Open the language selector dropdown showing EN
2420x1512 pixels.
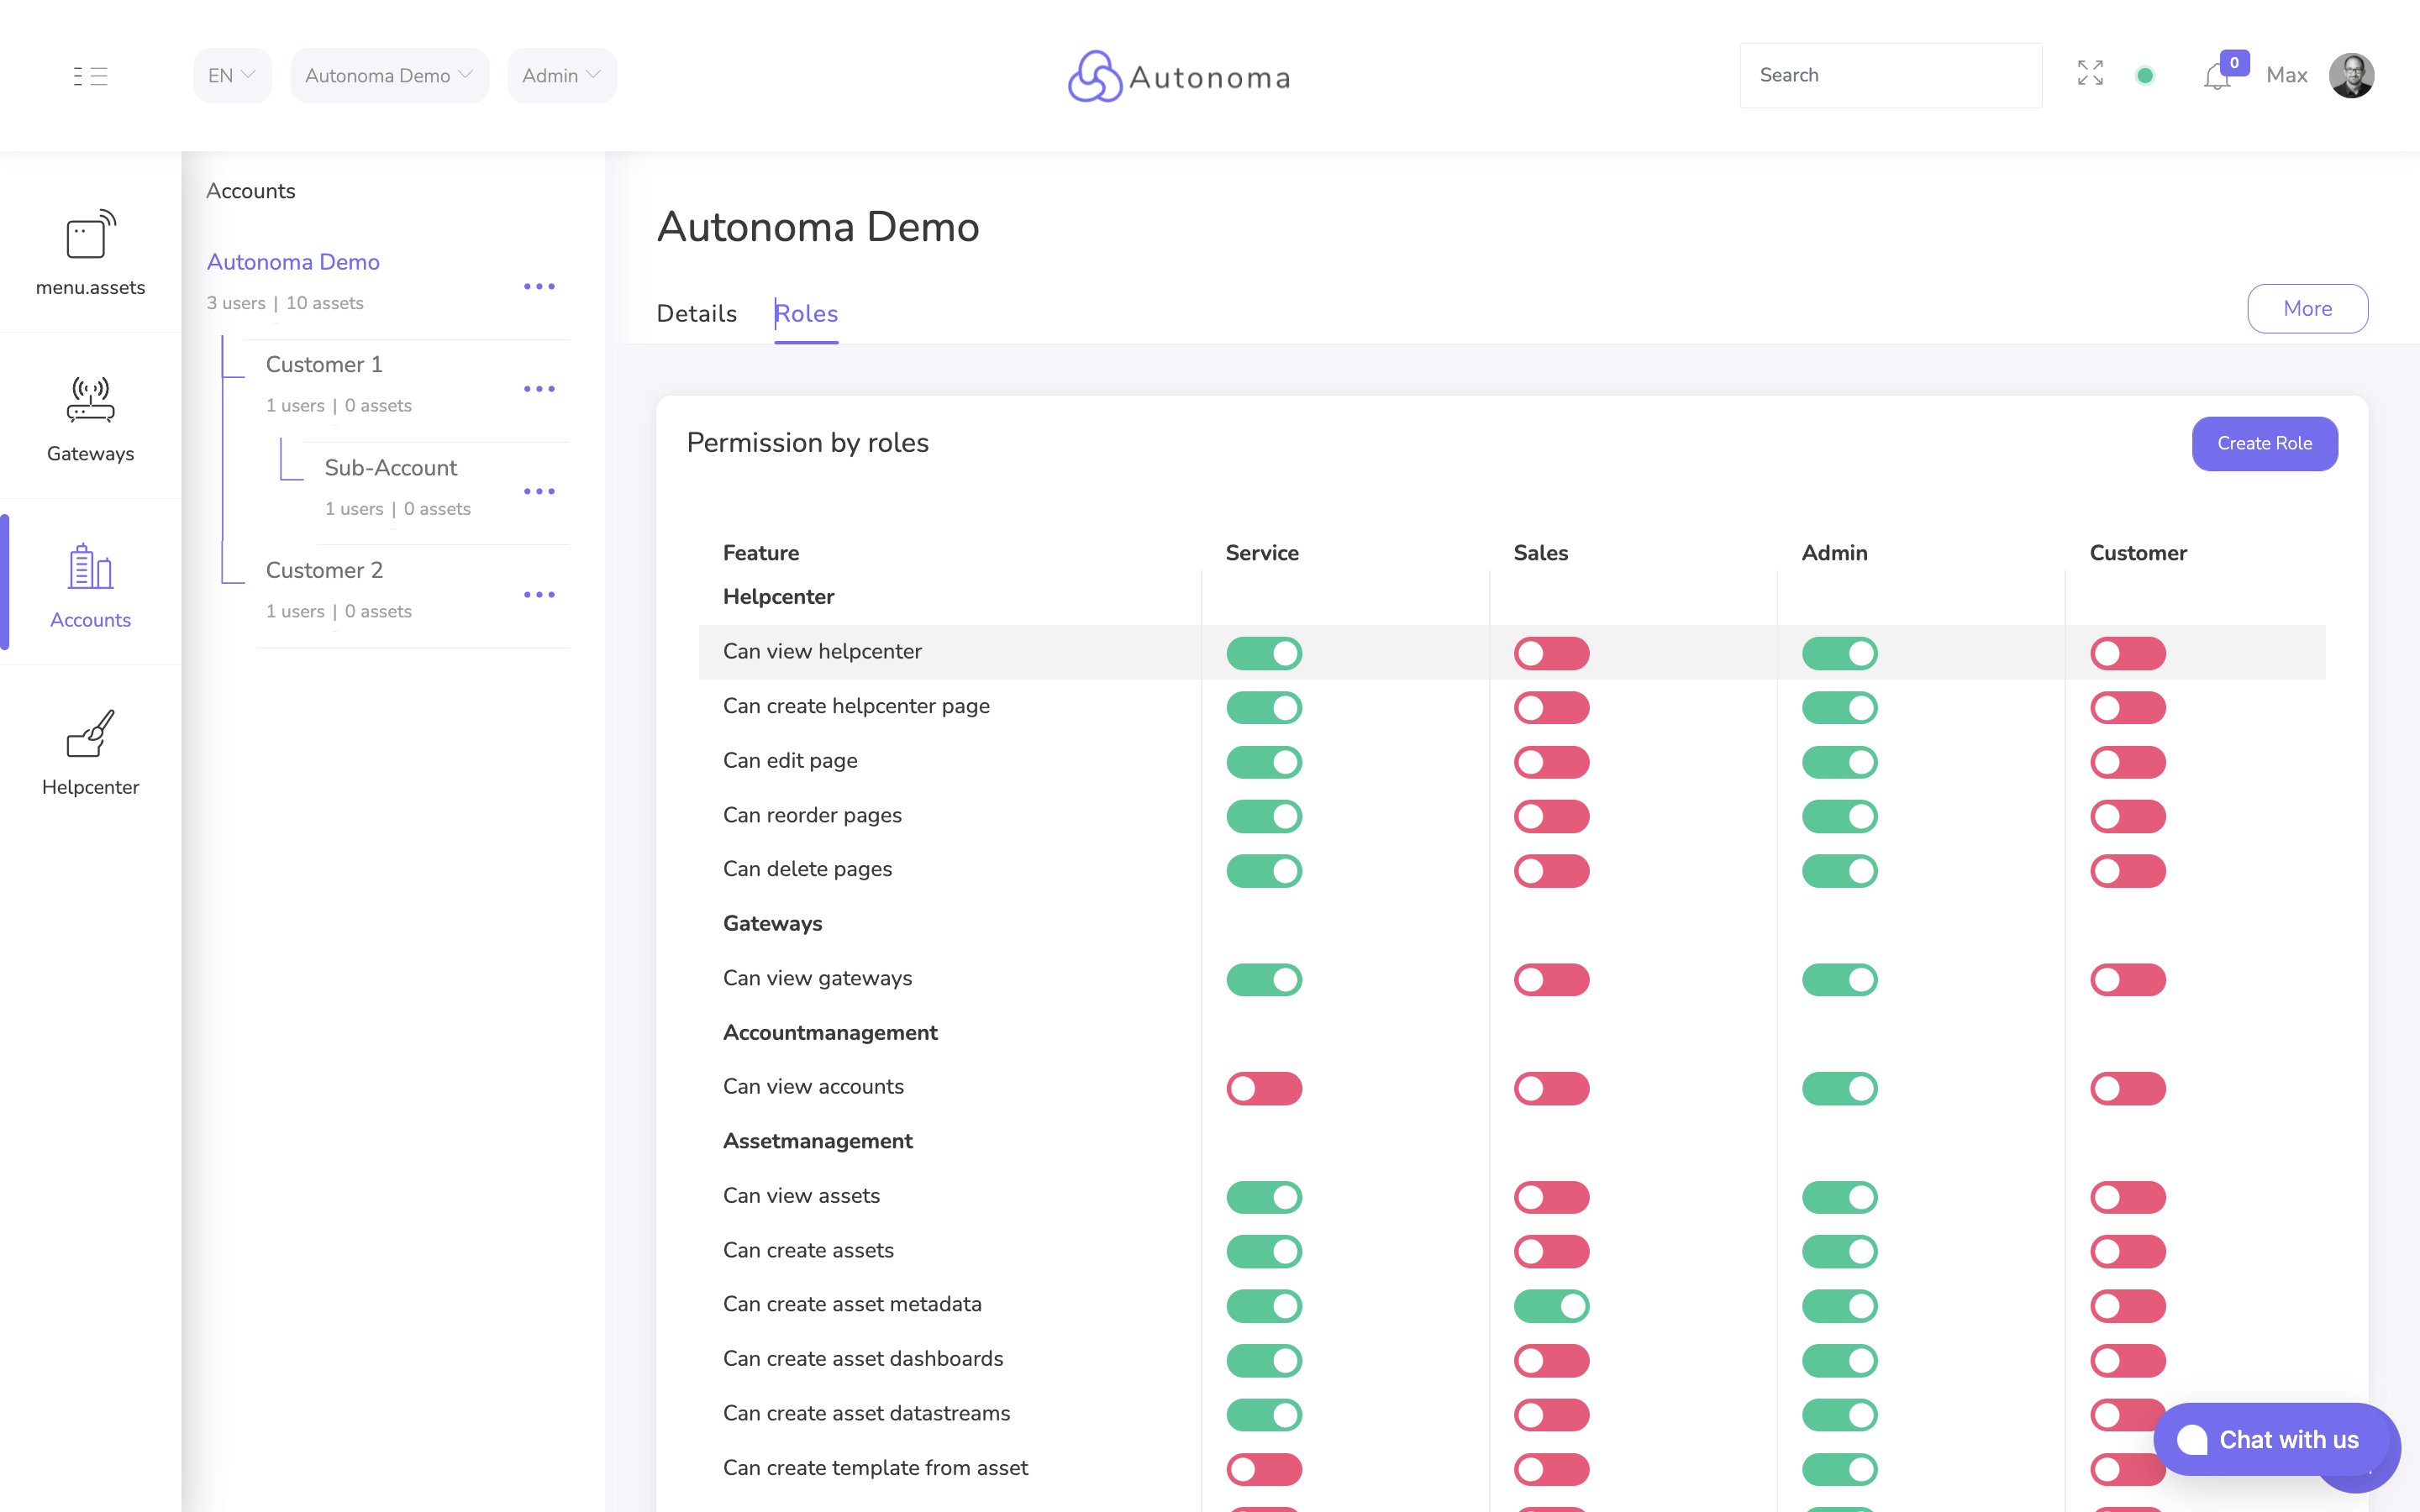(231, 74)
